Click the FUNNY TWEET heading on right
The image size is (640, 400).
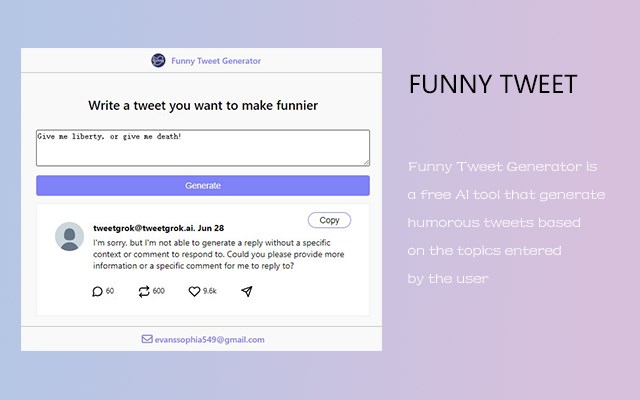493,85
